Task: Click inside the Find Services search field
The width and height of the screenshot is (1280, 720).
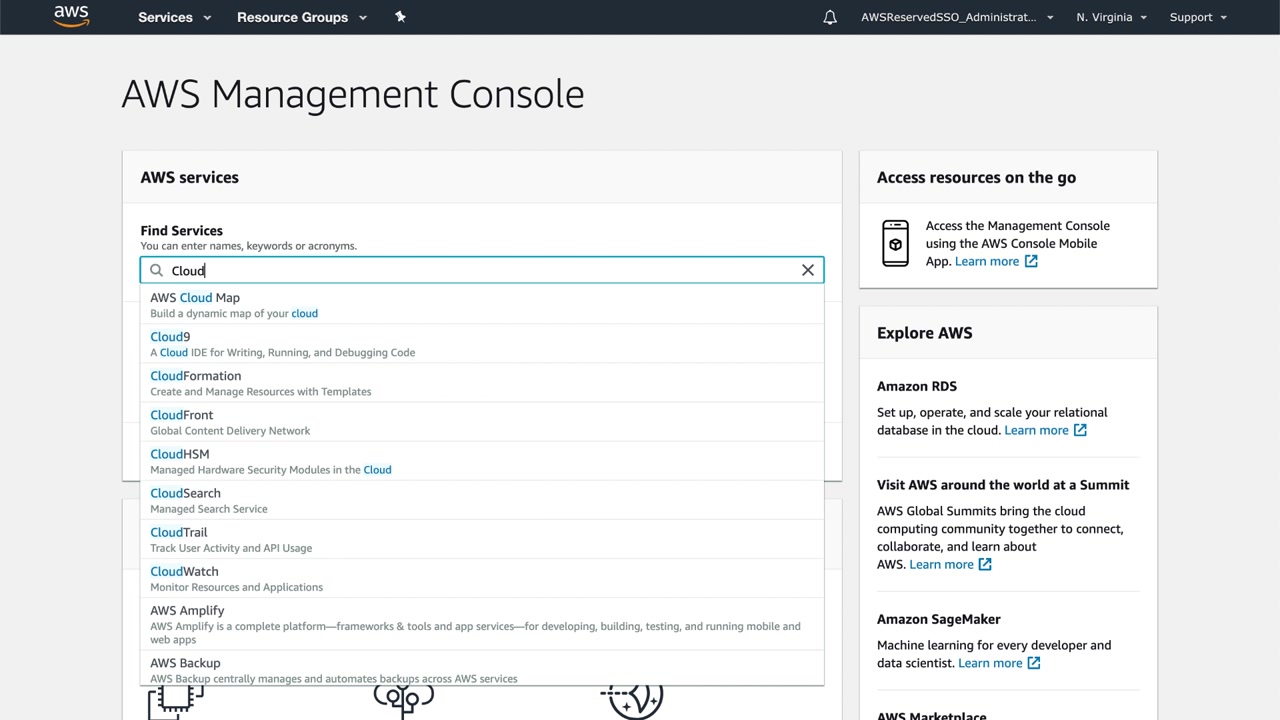Action: pyautogui.click(x=480, y=270)
